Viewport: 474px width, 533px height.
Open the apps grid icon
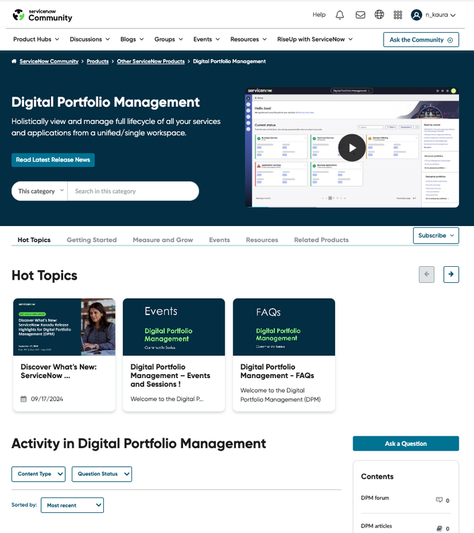(398, 15)
